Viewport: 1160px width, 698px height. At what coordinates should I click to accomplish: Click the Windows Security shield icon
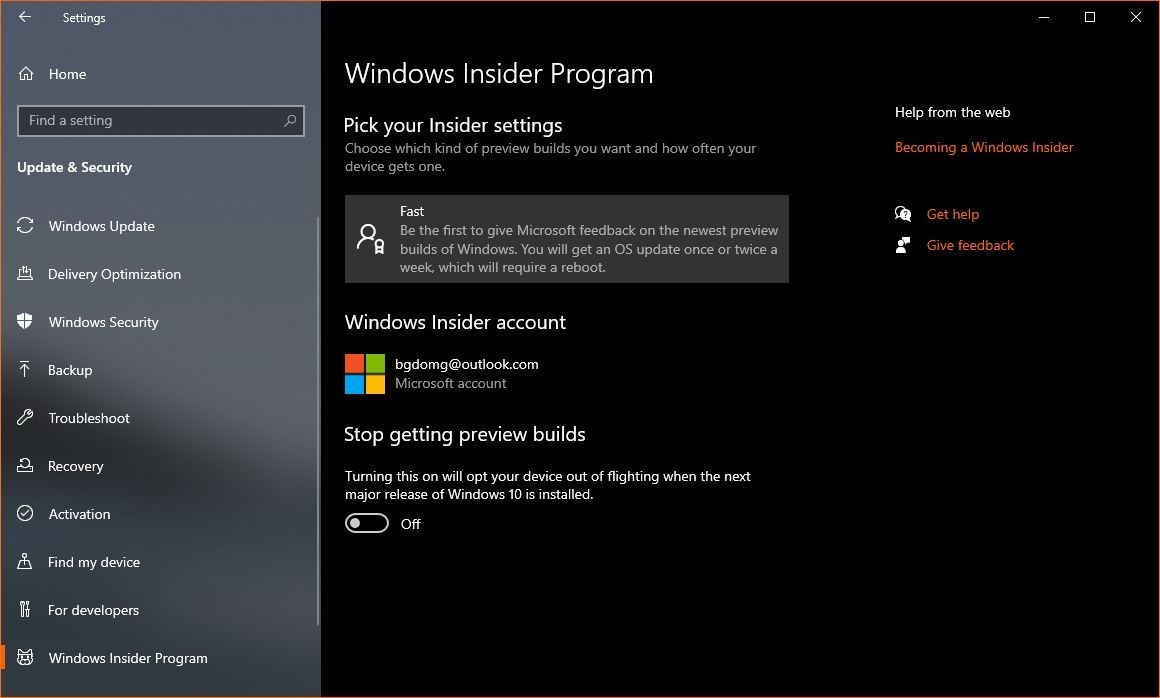25,321
